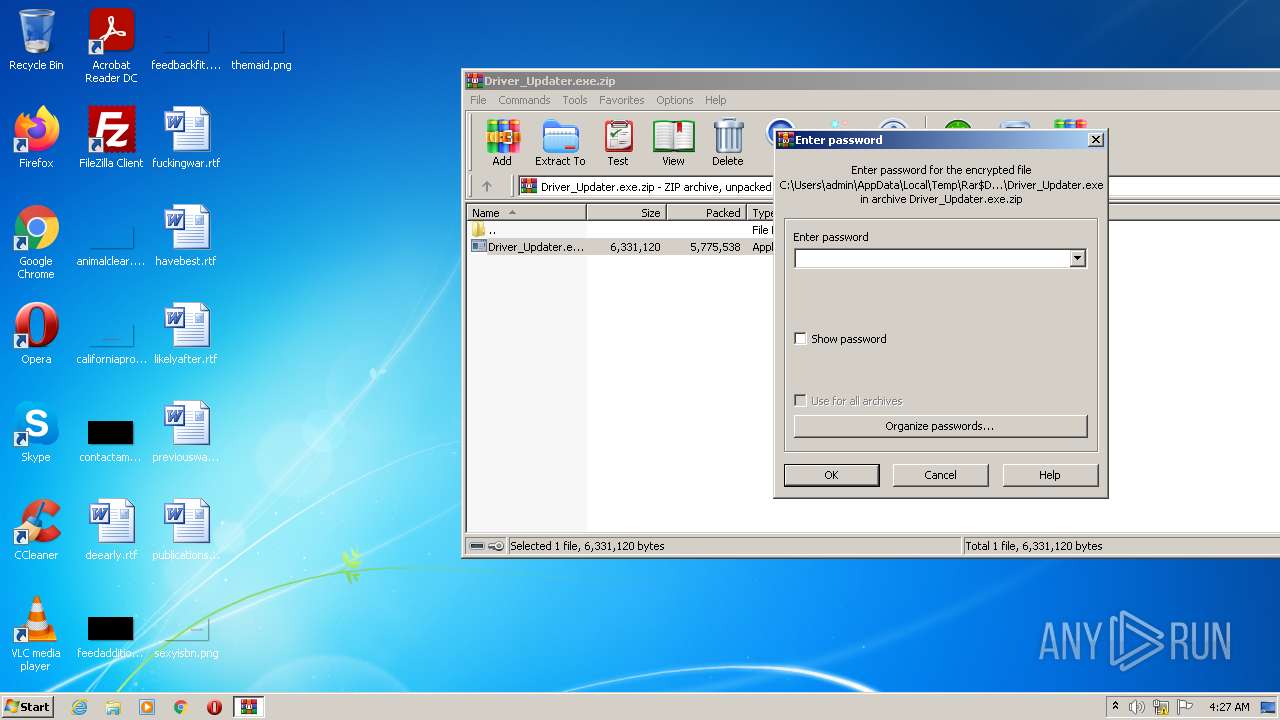Run the Test archive tool
1280x720 pixels.
point(618,142)
